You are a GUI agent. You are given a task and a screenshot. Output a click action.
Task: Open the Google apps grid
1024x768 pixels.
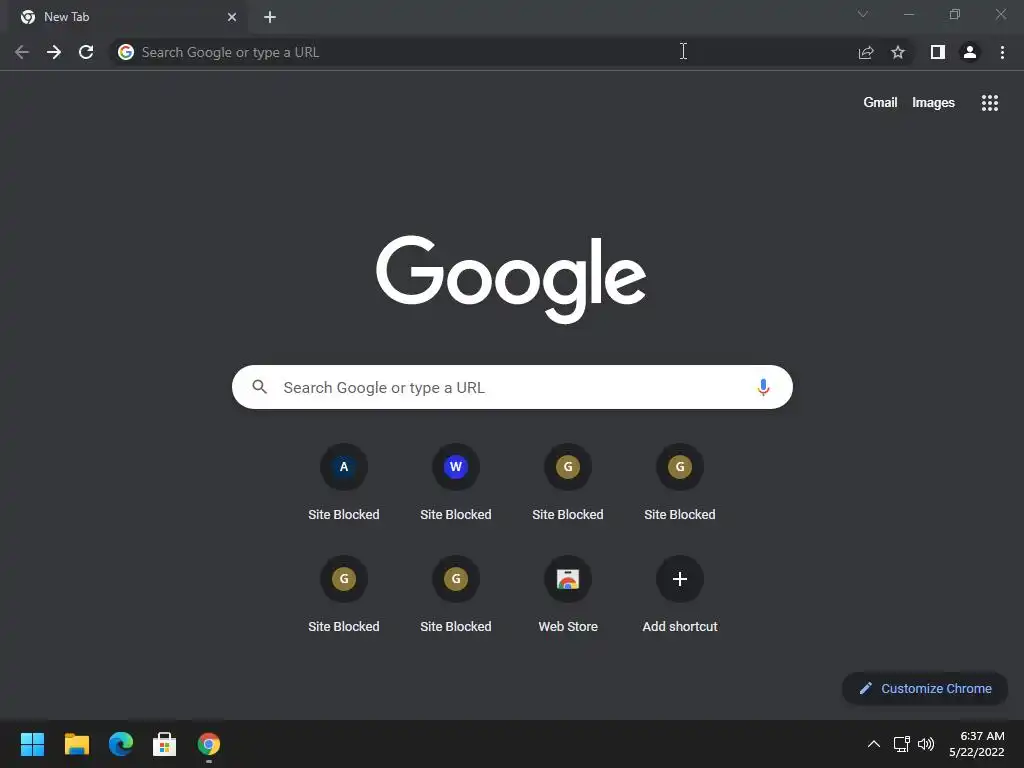click(x=989, y=103)
